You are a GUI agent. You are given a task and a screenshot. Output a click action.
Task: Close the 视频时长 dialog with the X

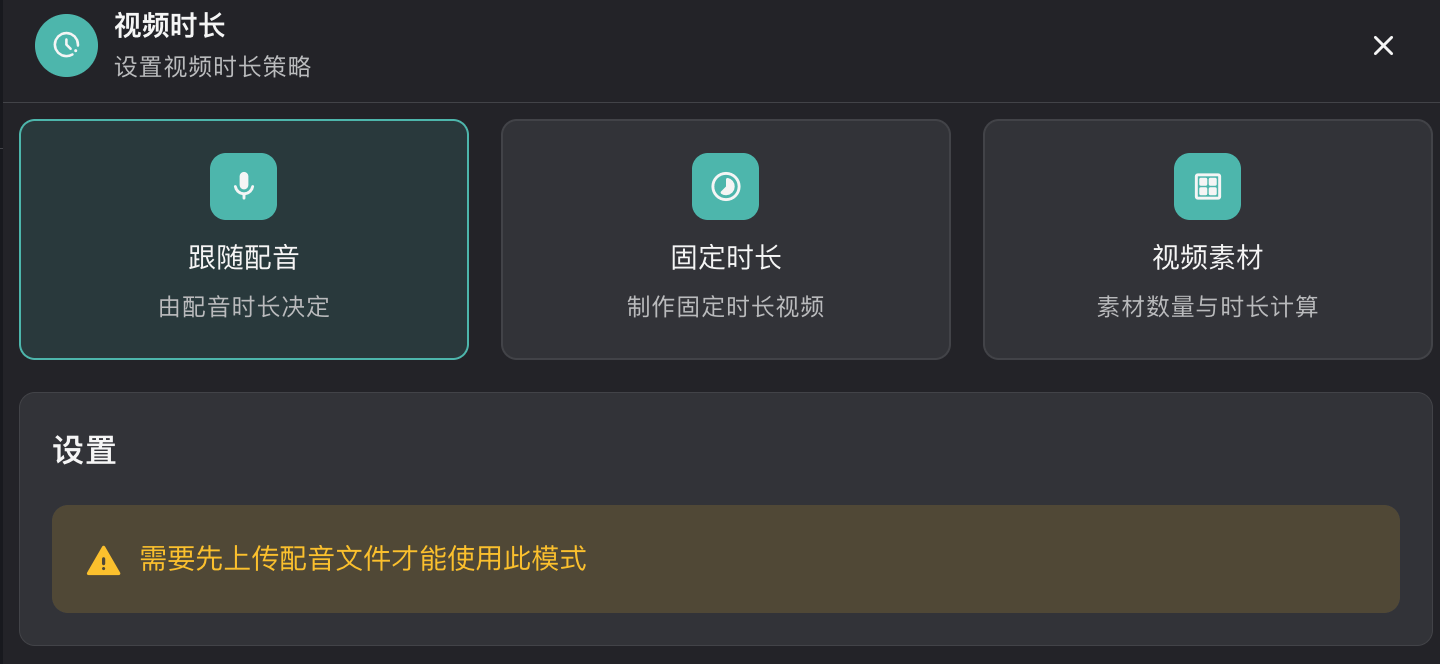pos(1383,45)
